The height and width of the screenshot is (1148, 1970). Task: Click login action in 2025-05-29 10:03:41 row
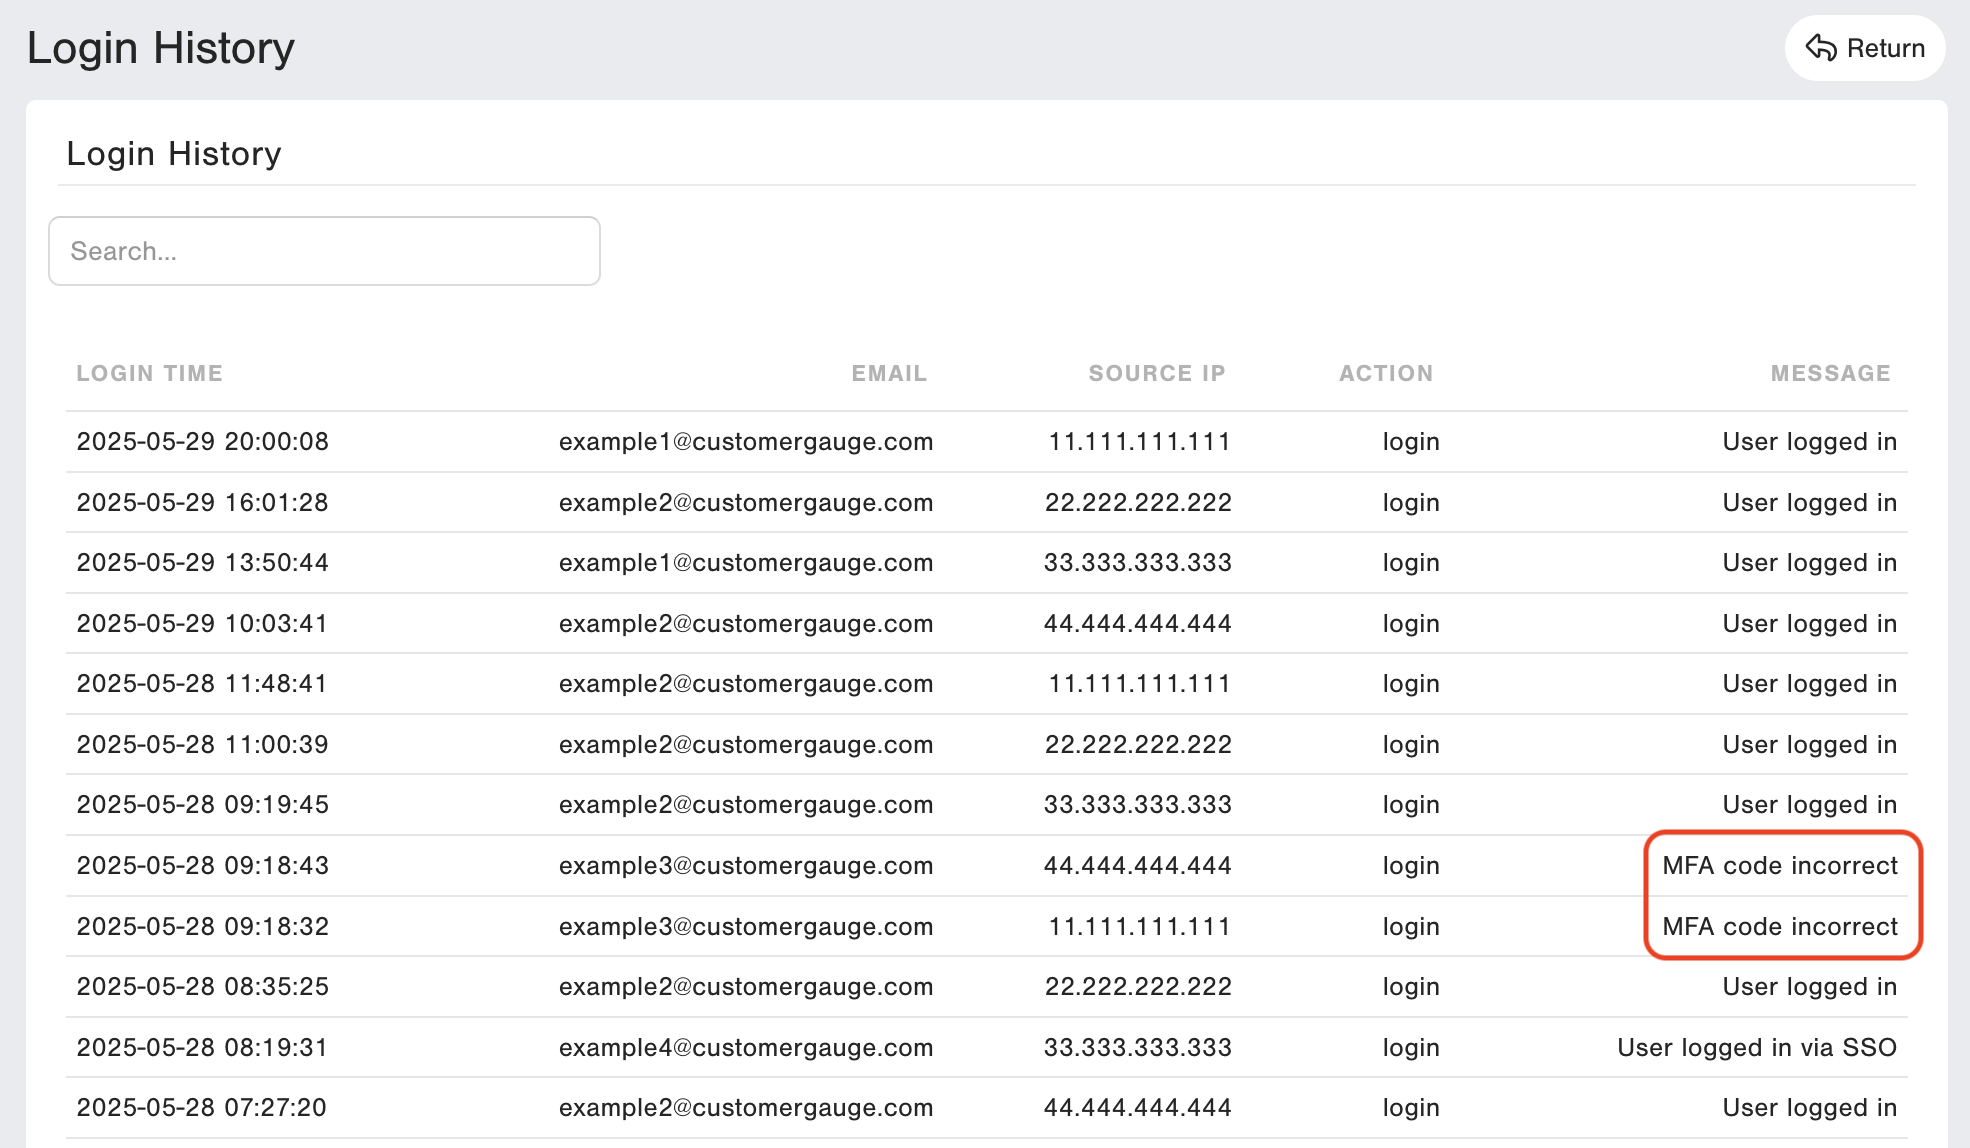coord(1410,623)
